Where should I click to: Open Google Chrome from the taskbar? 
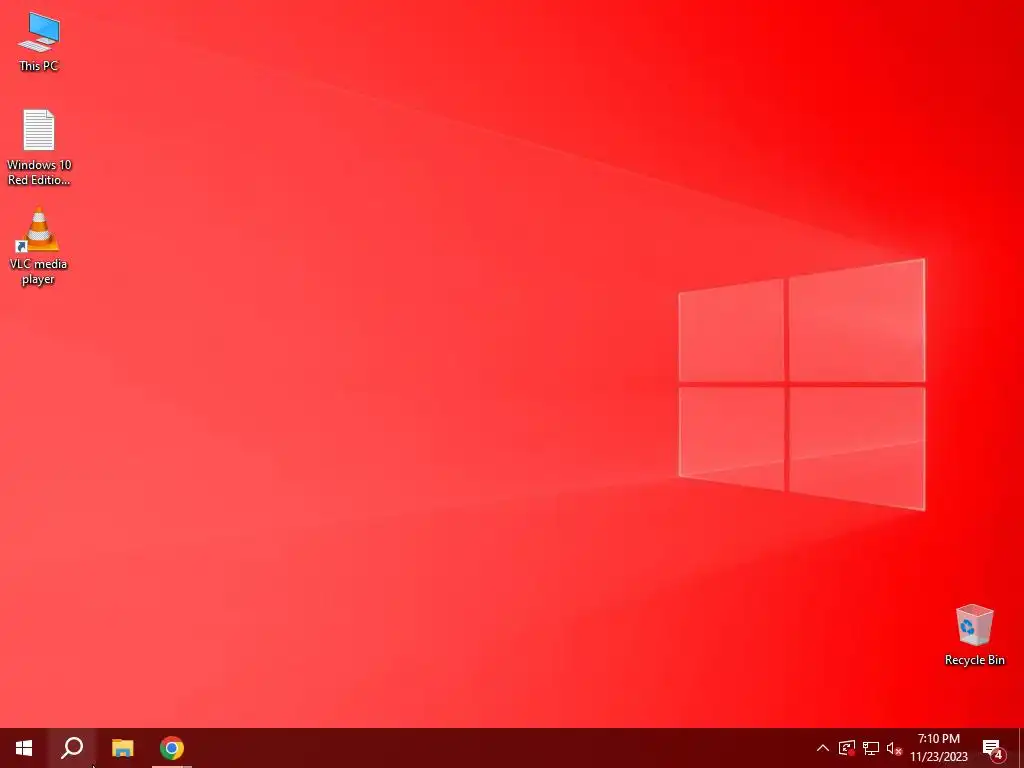172,748
